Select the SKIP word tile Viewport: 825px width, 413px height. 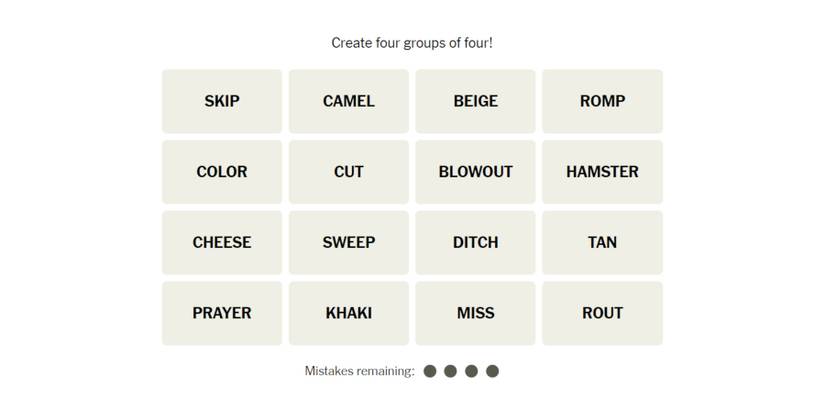222,101
